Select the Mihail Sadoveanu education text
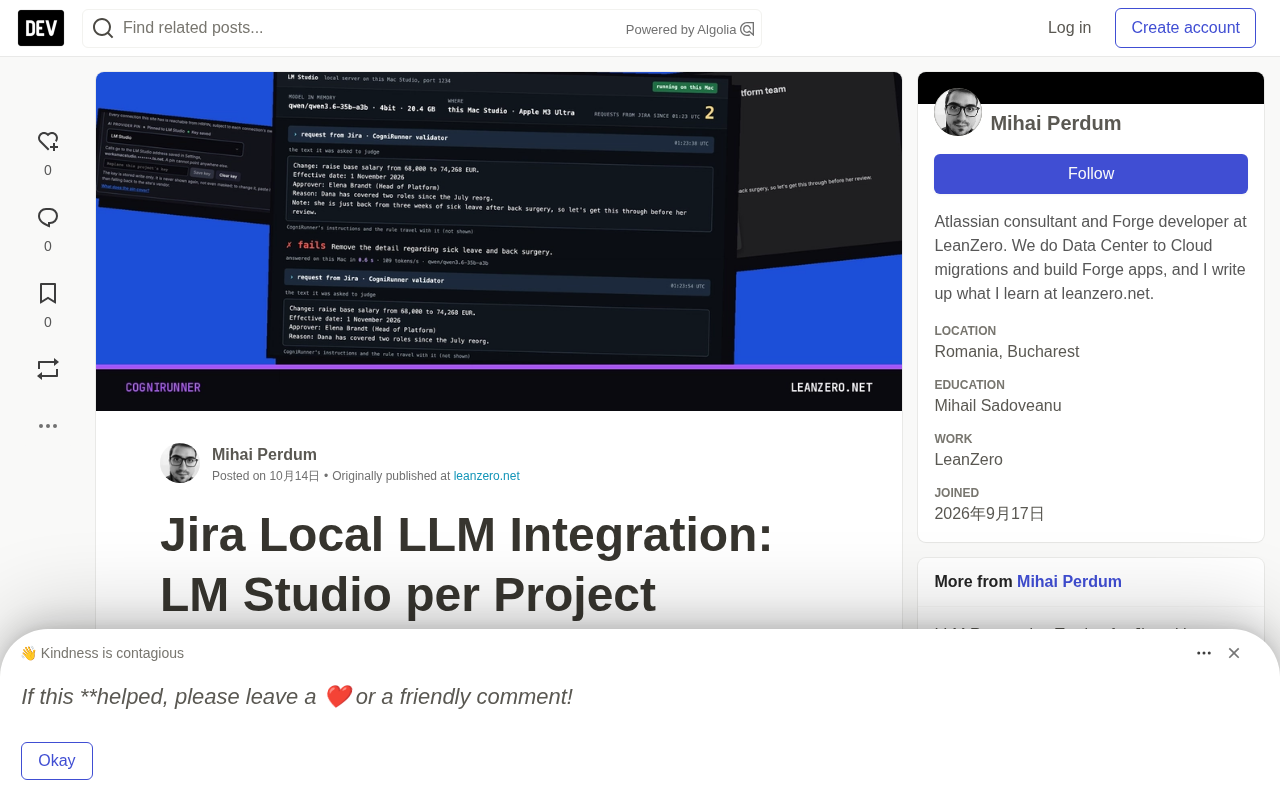 pyautogui.click(x=998, y=406)
